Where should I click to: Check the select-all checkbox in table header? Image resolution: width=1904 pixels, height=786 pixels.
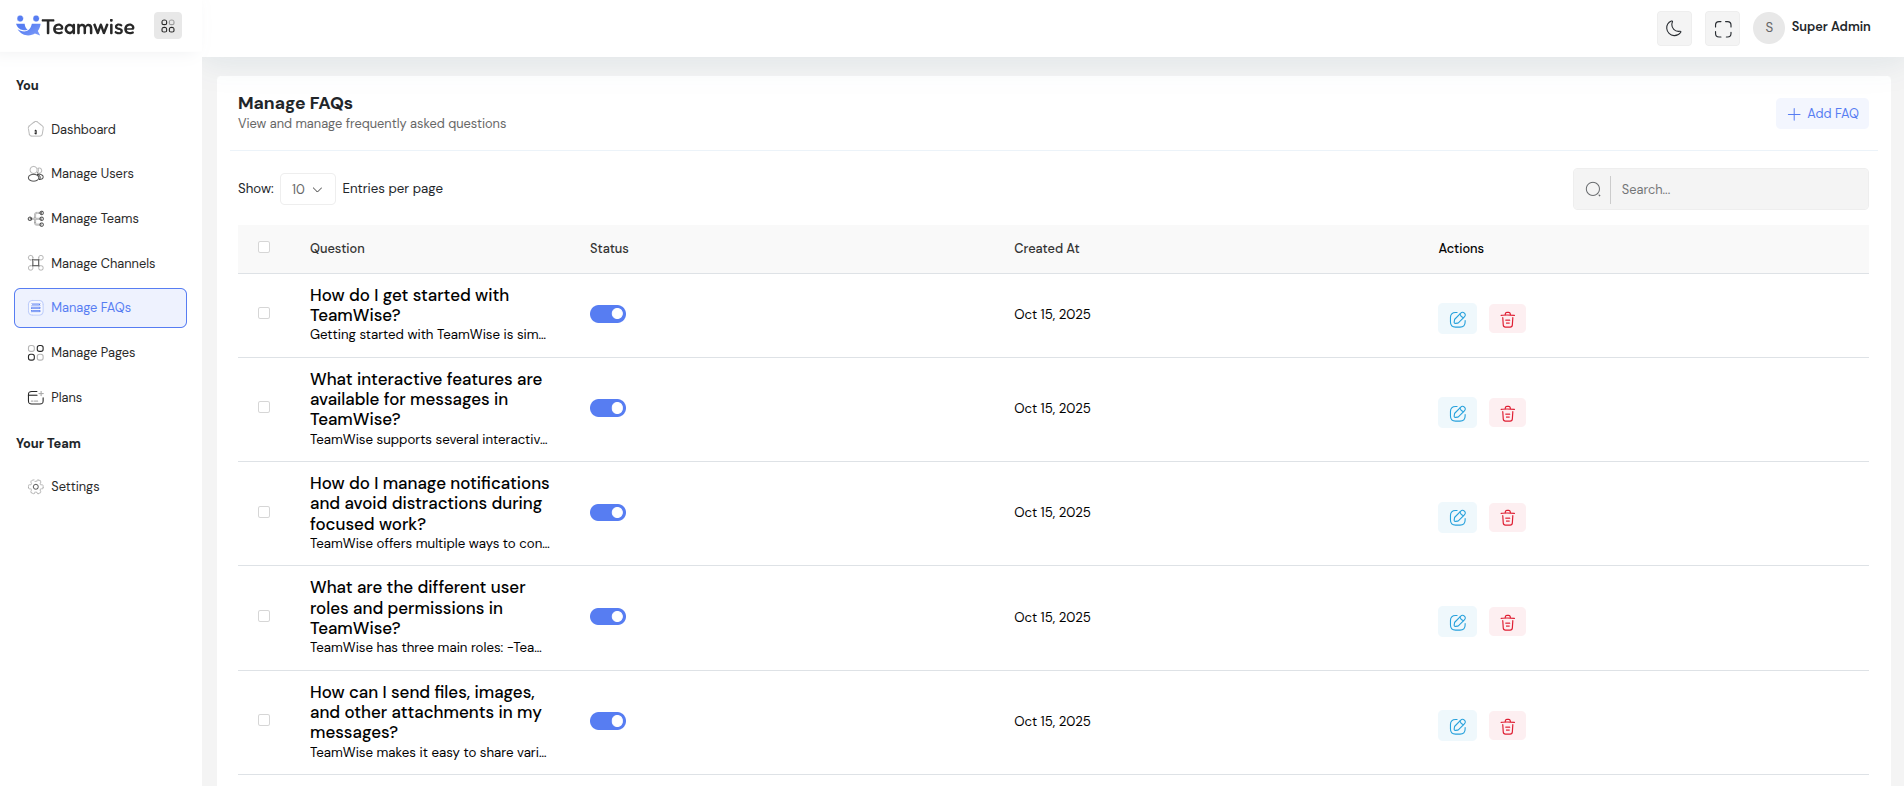(264, 247)
